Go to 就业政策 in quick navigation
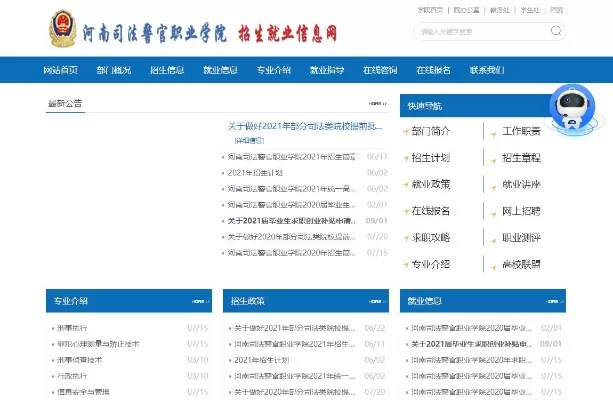The width and height of the screenshot is (613, 400). 430,184
